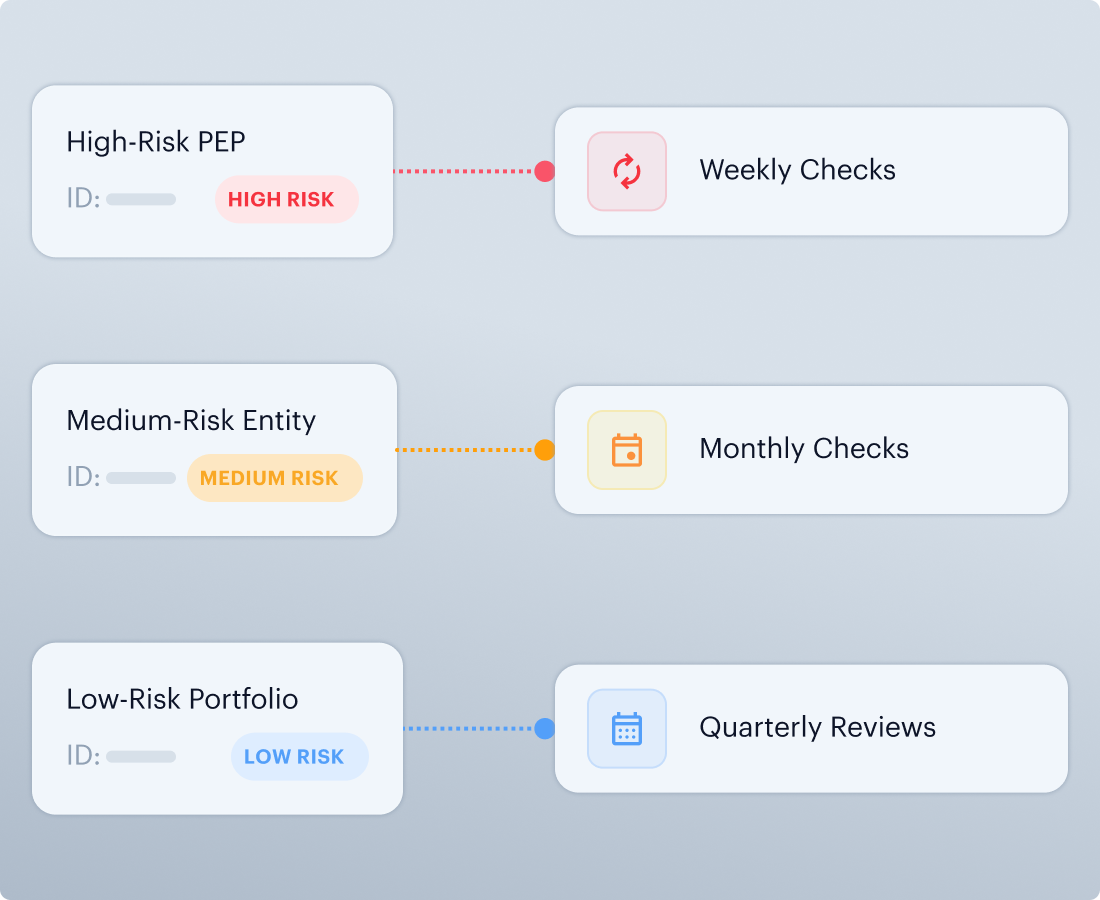
Task: Click the Monthly Checks label
Action: [x=804, y=449]
